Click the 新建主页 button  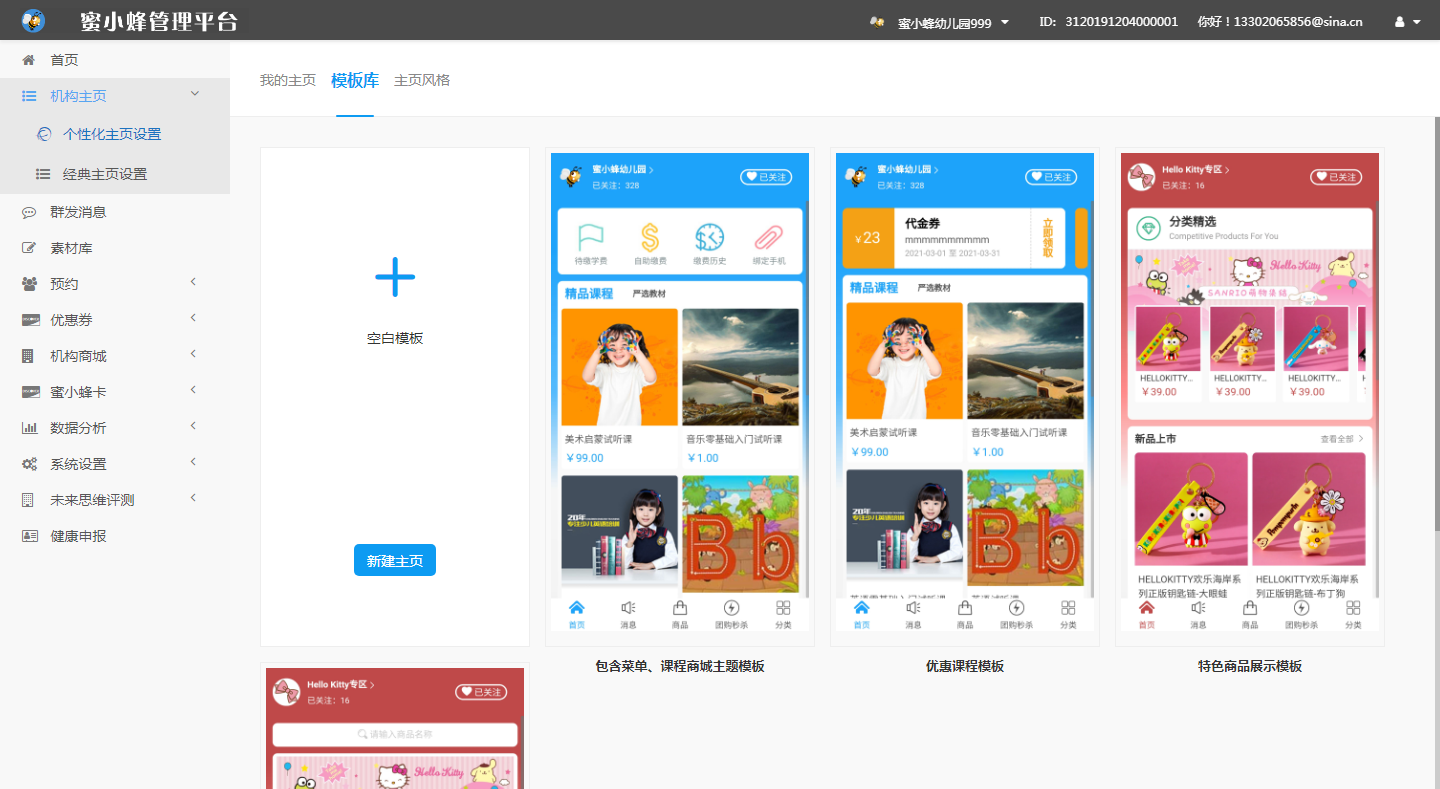pos(395,561)
